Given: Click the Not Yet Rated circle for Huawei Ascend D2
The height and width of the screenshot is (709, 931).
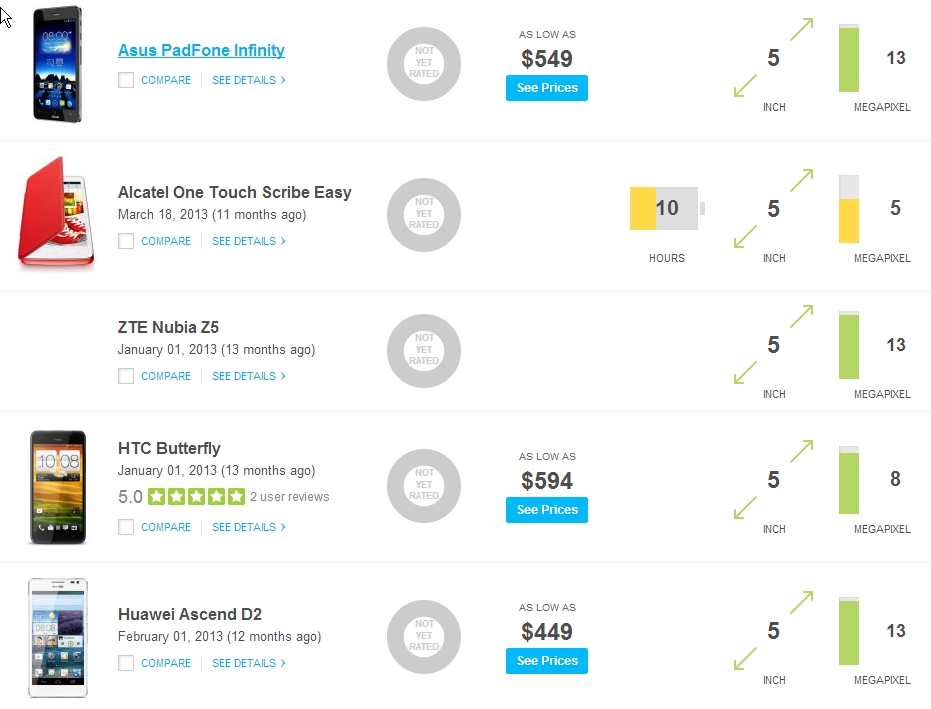Looking at the screenshot, I should click(x=424, y=637).
